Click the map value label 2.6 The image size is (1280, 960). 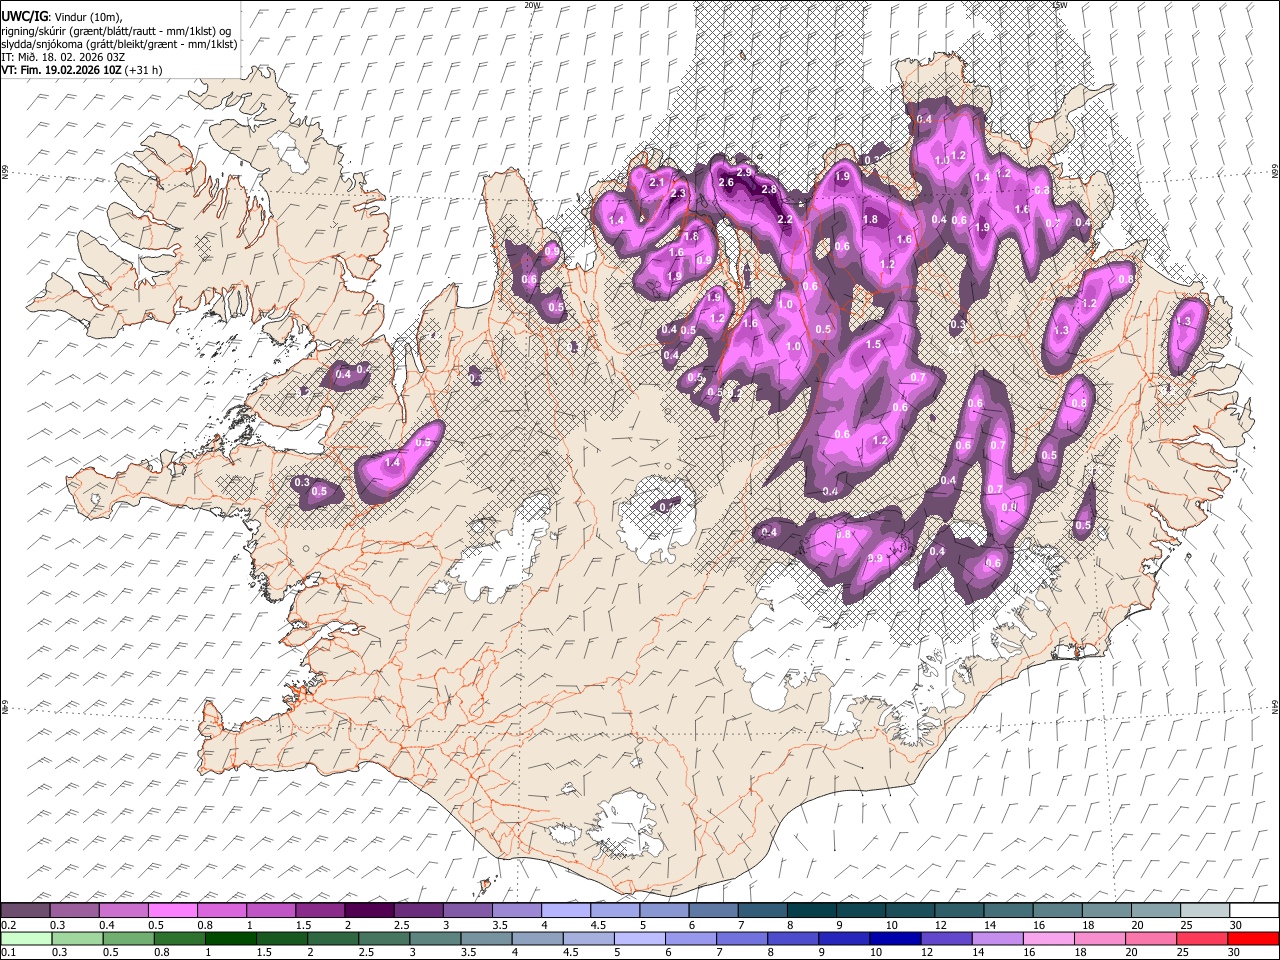coord(726,182)
